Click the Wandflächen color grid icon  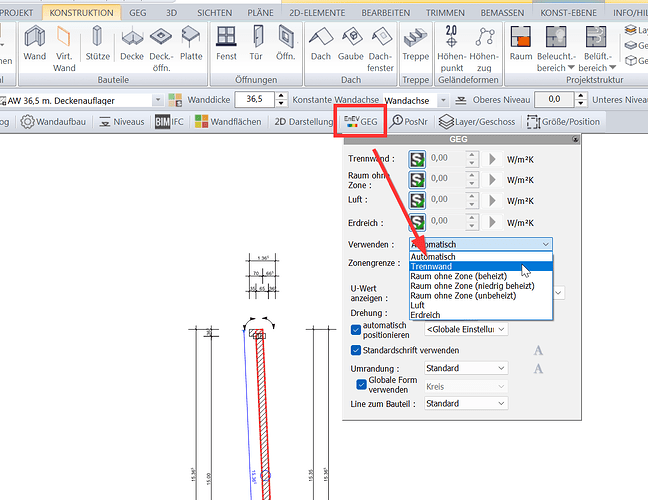(x=203, y=121)
